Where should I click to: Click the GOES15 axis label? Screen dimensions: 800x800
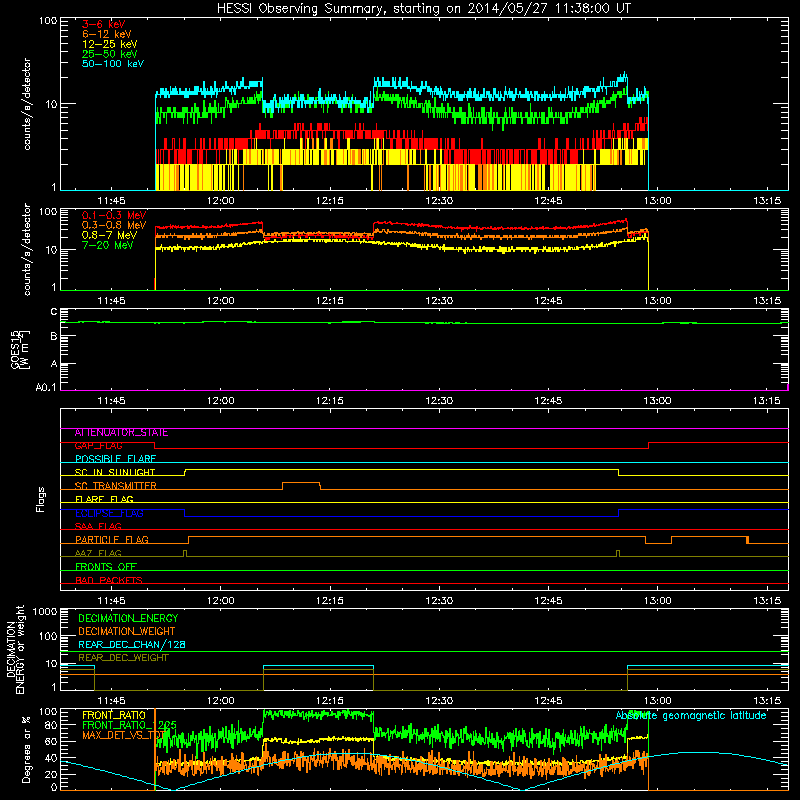[x=16, y=349]
